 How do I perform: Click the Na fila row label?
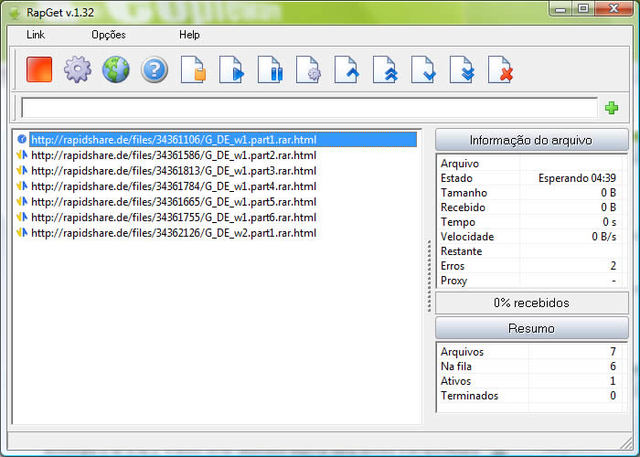click(456, 366)
